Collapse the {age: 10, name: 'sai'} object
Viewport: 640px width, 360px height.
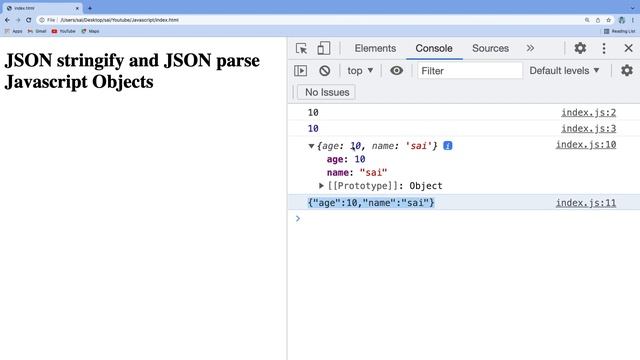click(311, 146)
